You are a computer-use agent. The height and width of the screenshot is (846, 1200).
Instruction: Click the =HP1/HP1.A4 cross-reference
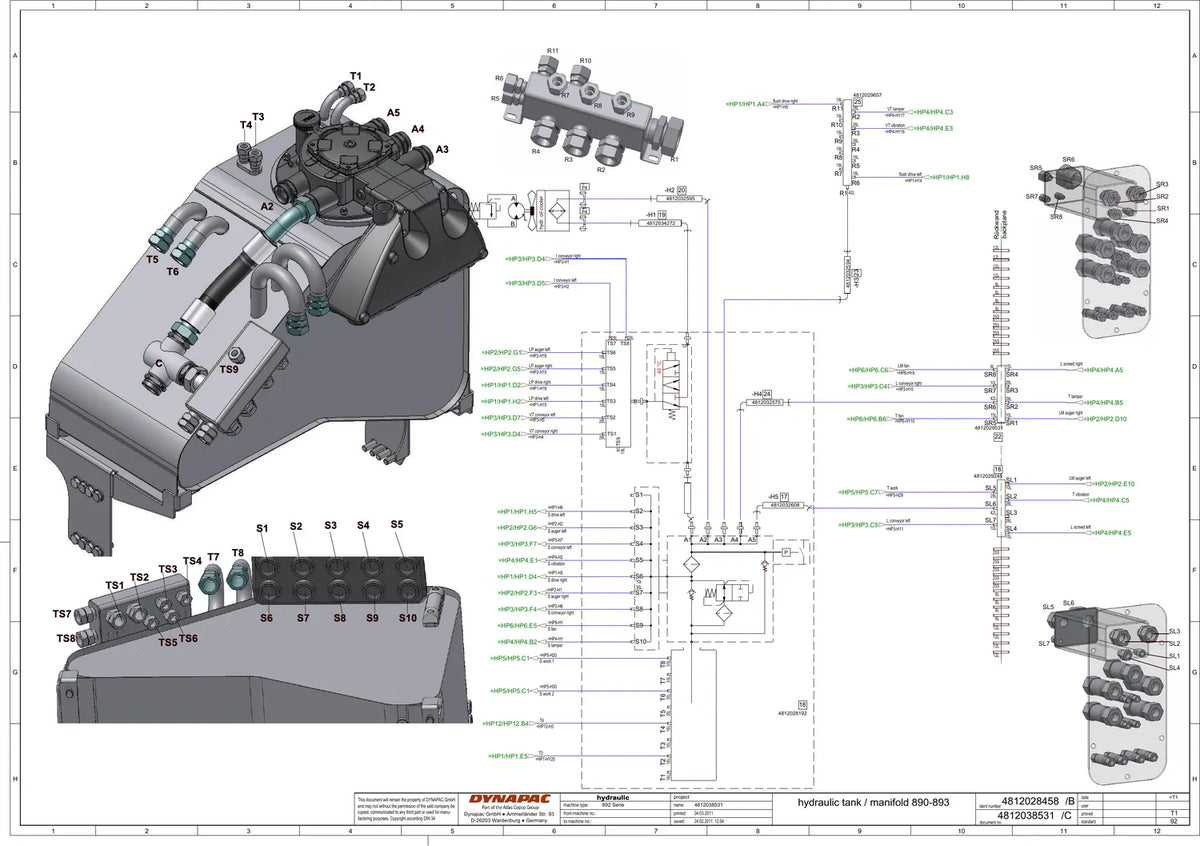[x=745, y=104]
